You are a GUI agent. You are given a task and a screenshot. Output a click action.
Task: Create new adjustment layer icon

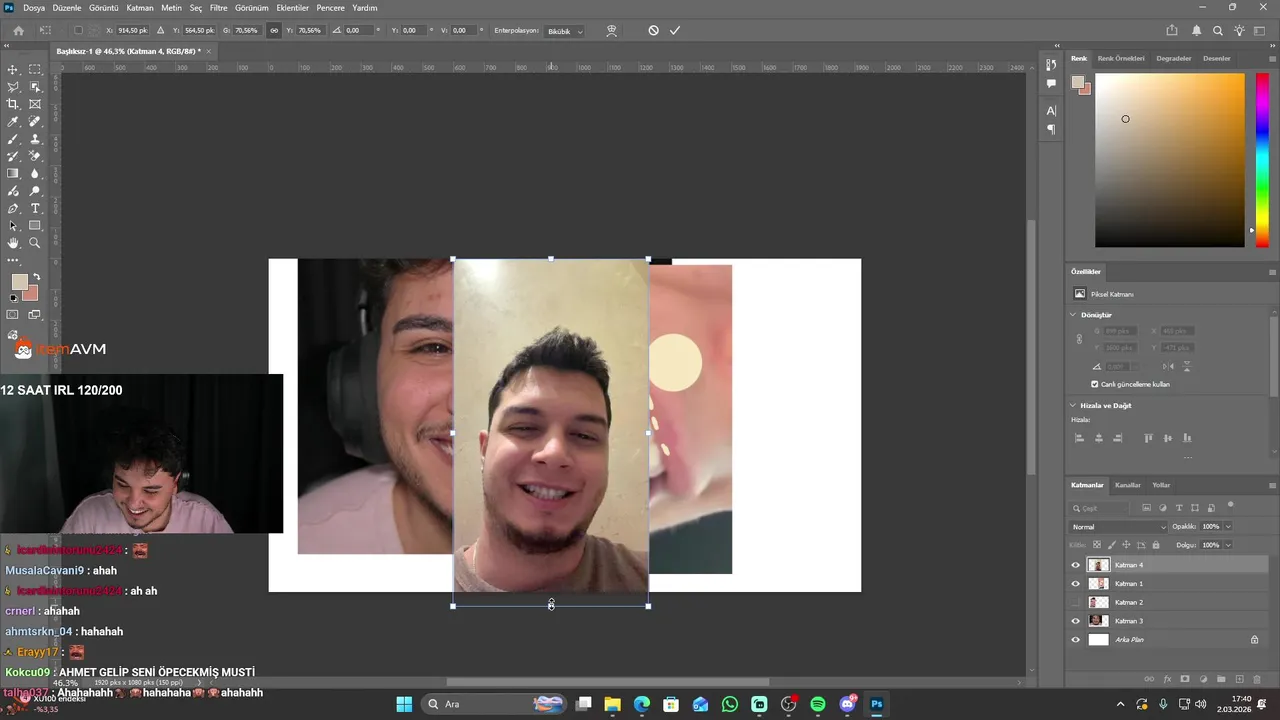click(x=1203, y=679)
